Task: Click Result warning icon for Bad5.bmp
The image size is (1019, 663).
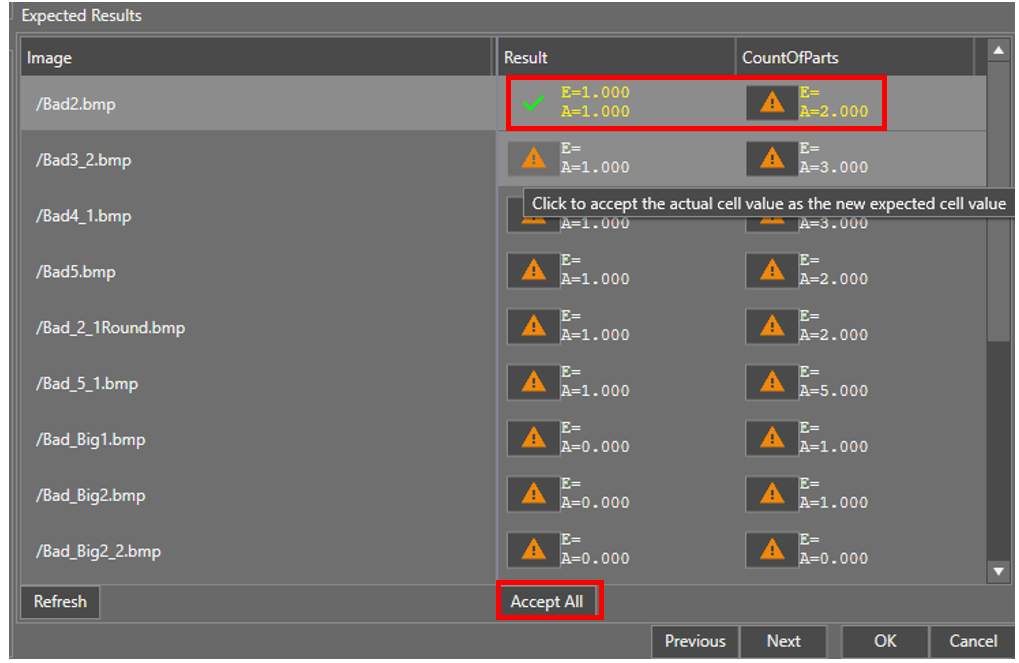Action: click(x=533, y=270)
